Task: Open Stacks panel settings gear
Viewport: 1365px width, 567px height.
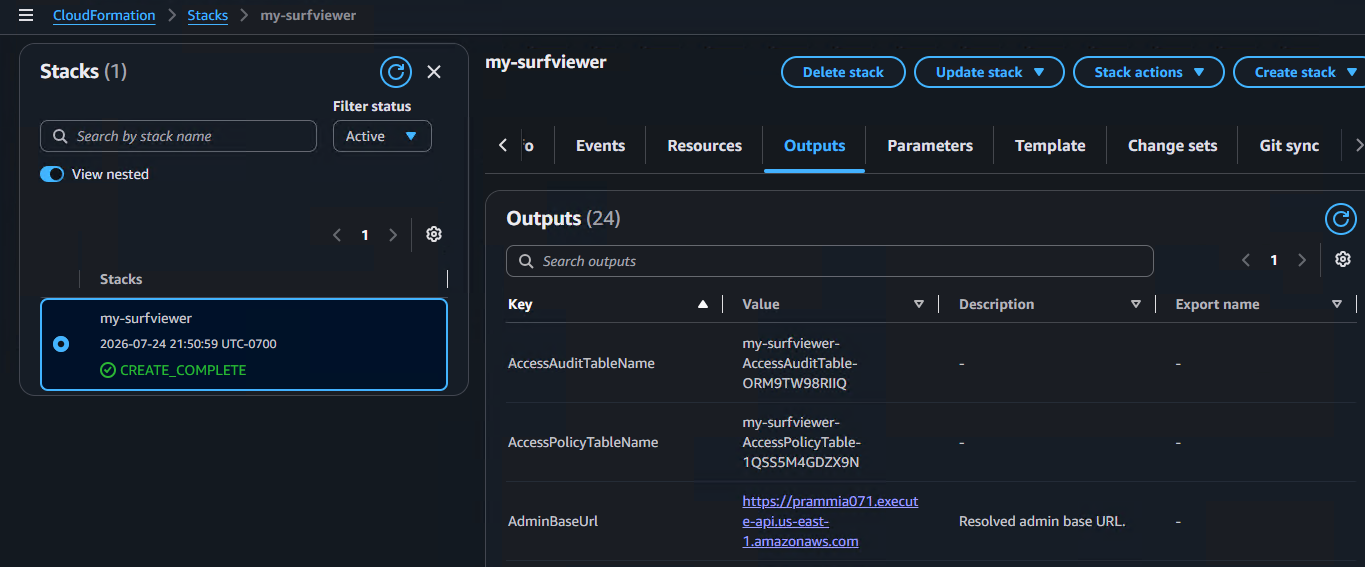Action: point(434,234)
